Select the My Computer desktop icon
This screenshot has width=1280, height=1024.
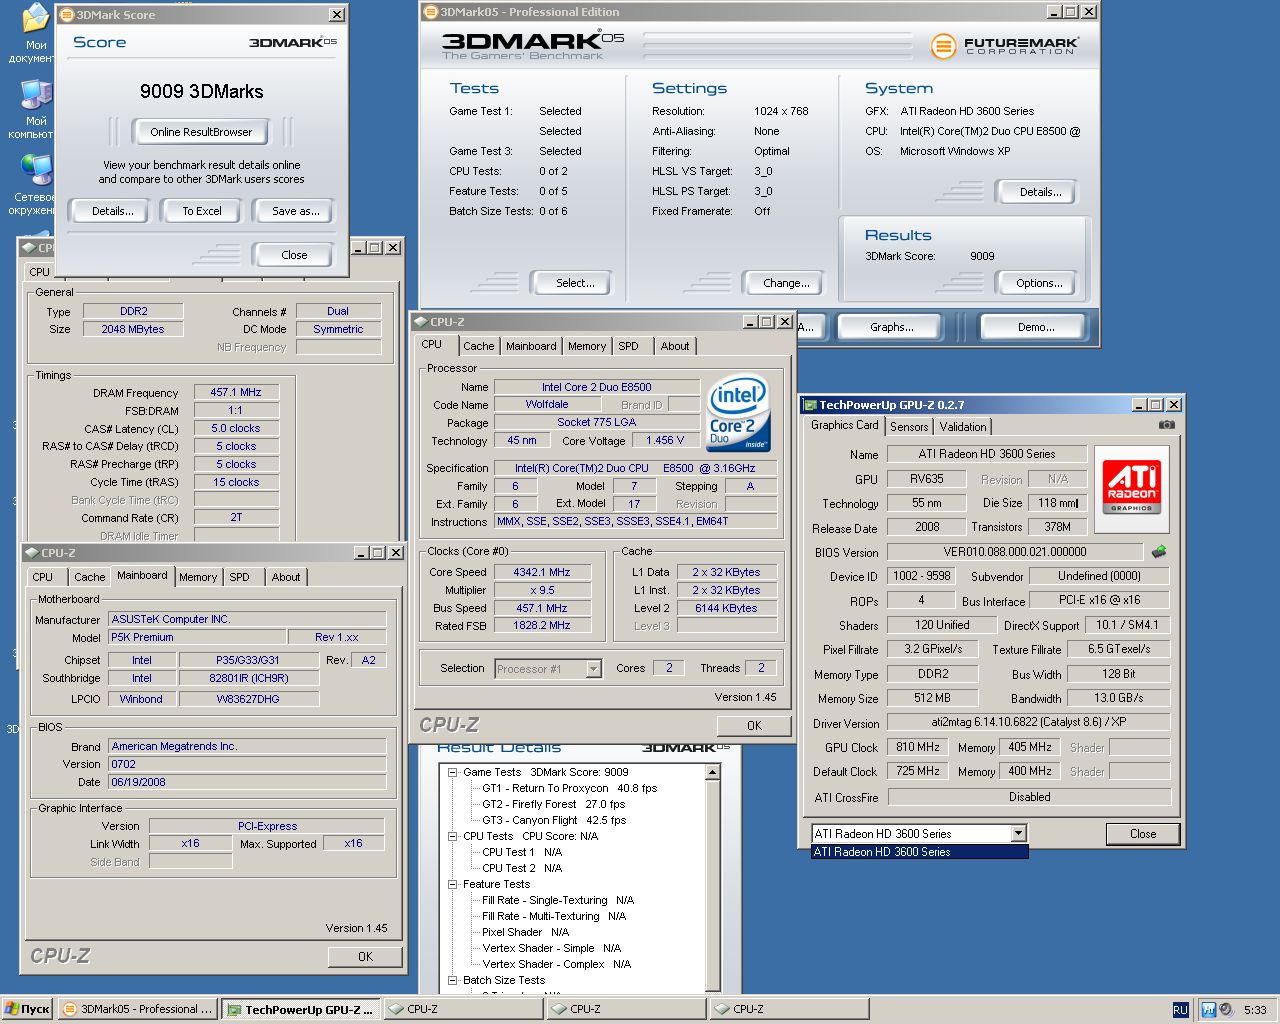35,108
